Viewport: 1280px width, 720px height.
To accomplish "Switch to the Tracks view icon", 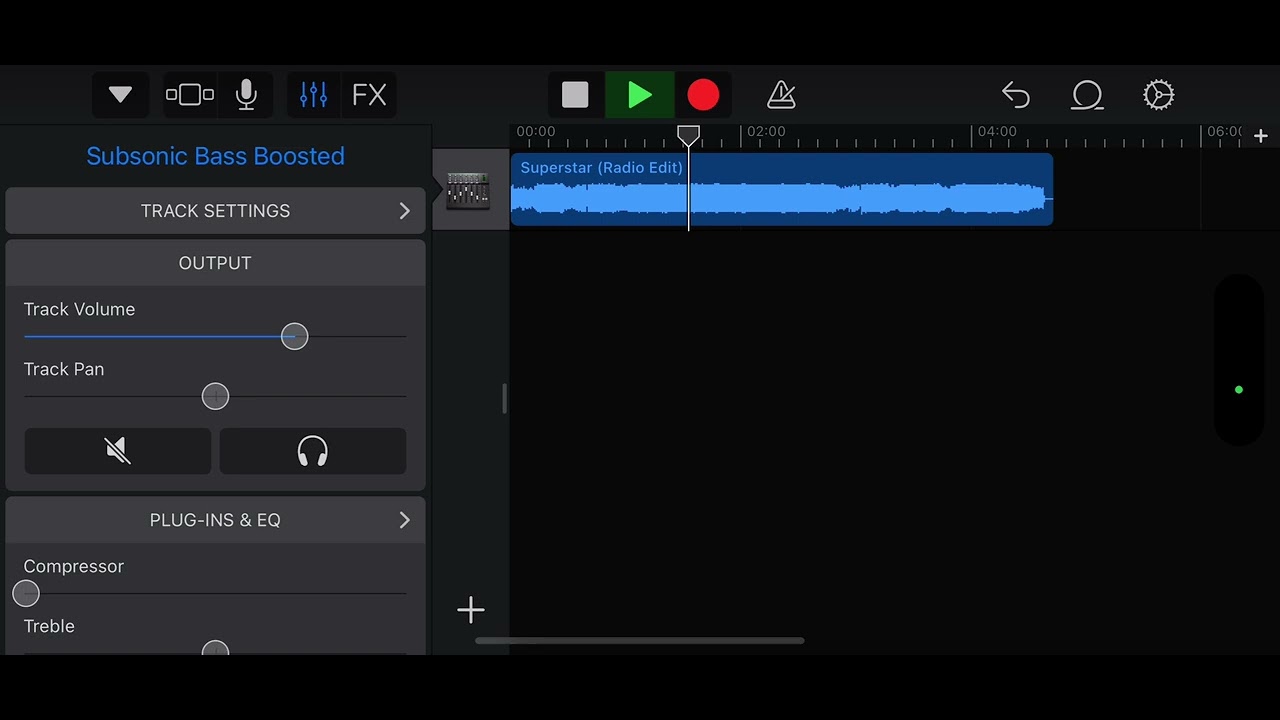I will tap(190, 95).
